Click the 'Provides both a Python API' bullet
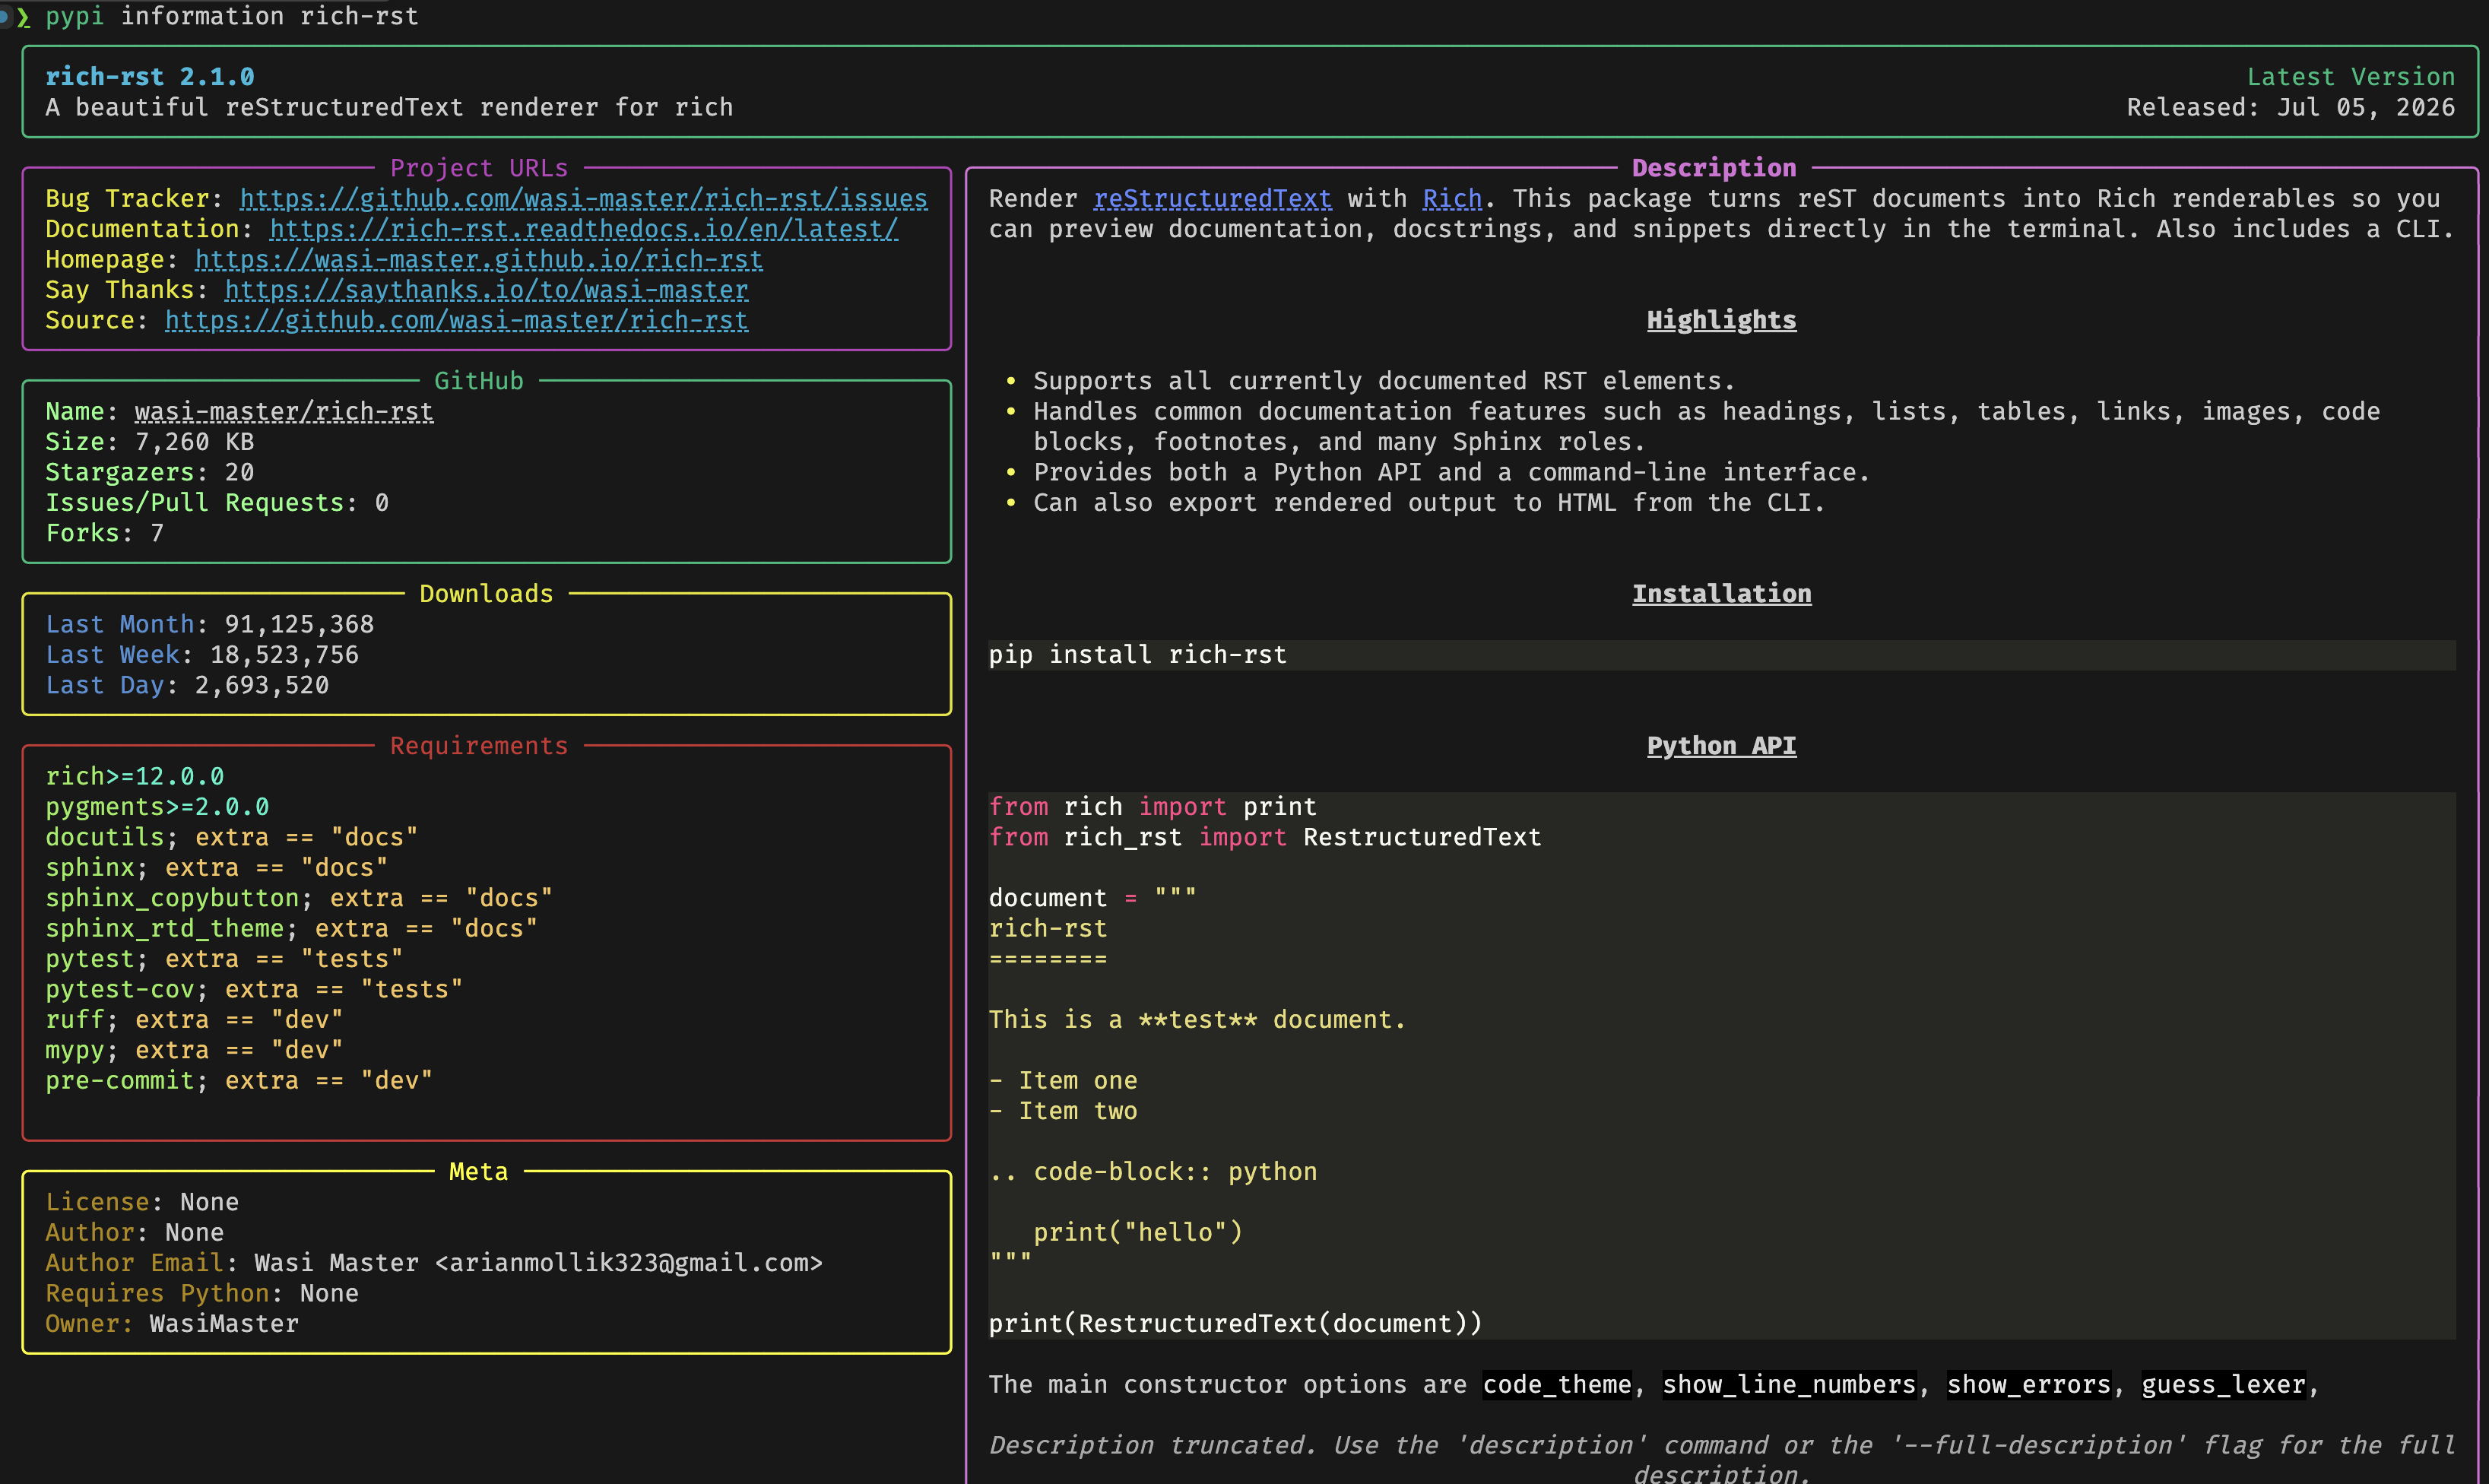The height and width of the screenshot is (1484, 2489). point(1452,472)
